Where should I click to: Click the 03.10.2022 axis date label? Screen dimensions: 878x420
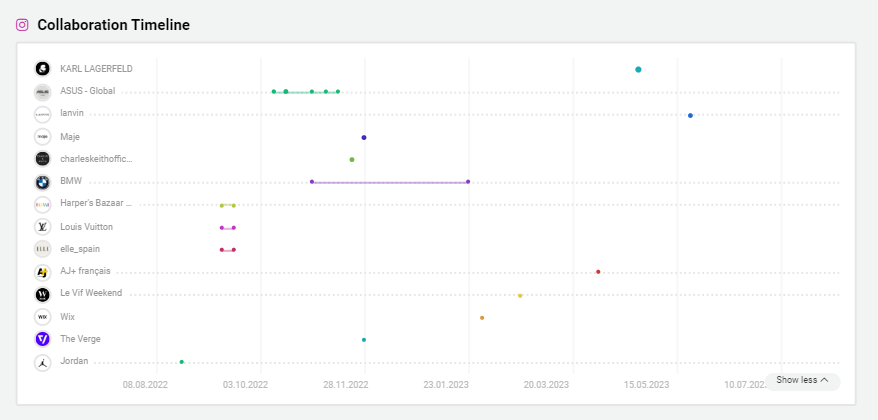tap(245, 385)
